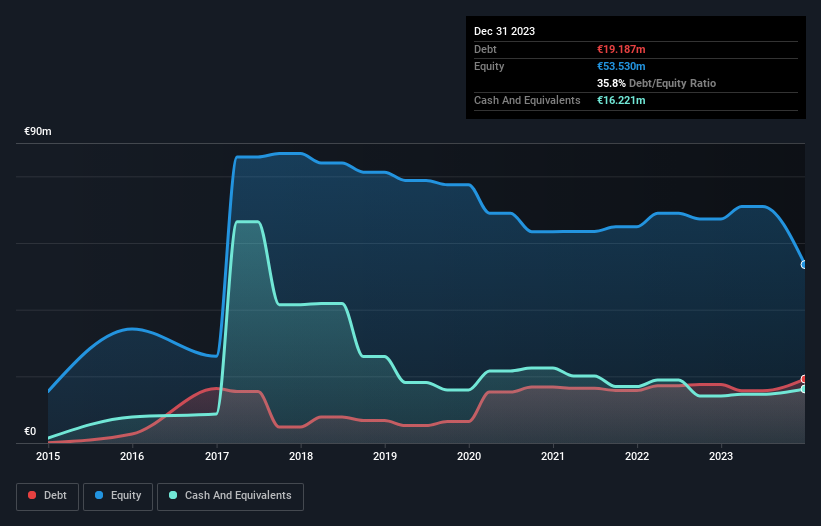Click the red Debt end-point marker

click(x=804, y=379)
